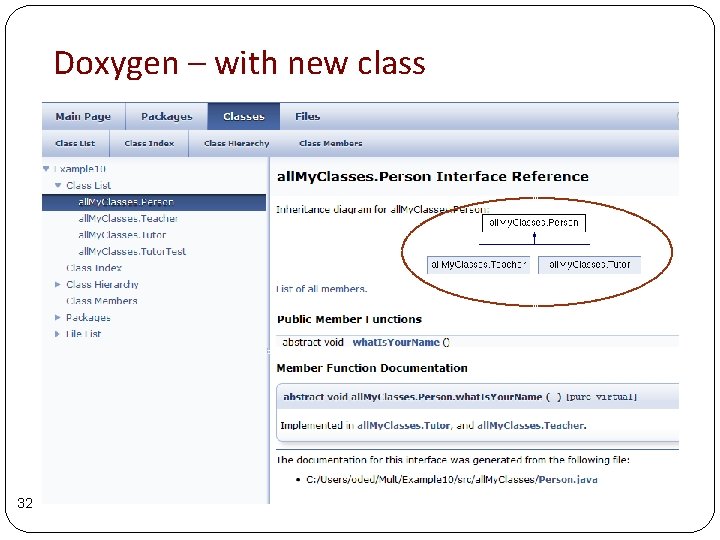Open the Class Members sub-tab
Screen dimensions: 720x540
331,143
